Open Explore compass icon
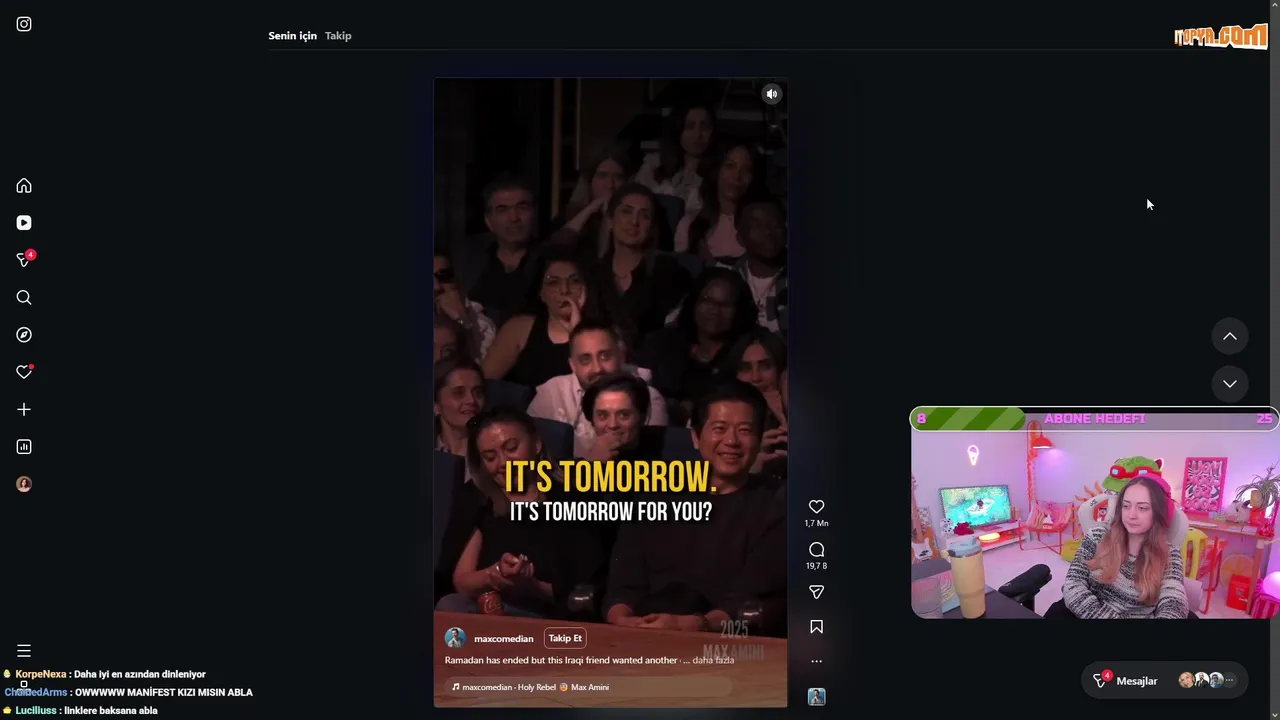Screen dimensions: 1280x720 [x=24, y=335]
